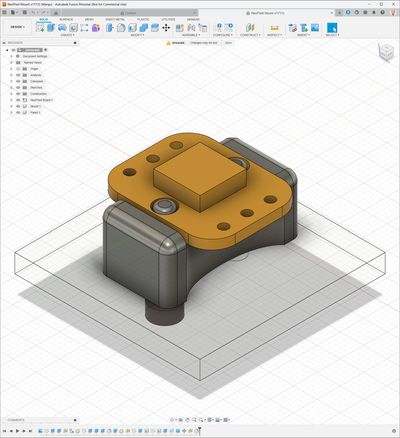Select the Move/Copy arrows tool
The width and height of the screenshot is (400, 438).
pyautogui.click(x=166, y=28)
